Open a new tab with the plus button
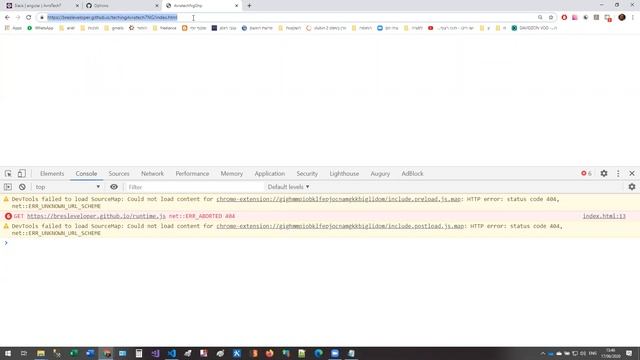Viewport: 640px width, 360px height. [249, 6]
